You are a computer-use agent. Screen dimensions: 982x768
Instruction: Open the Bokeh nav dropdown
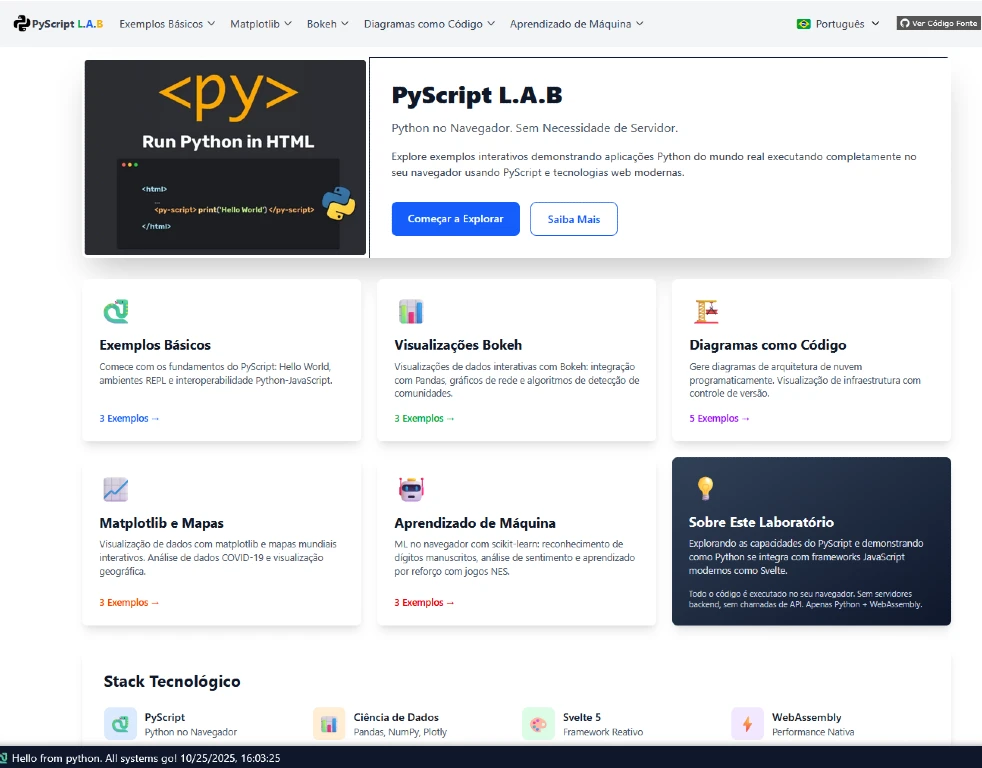click(327, 24)
